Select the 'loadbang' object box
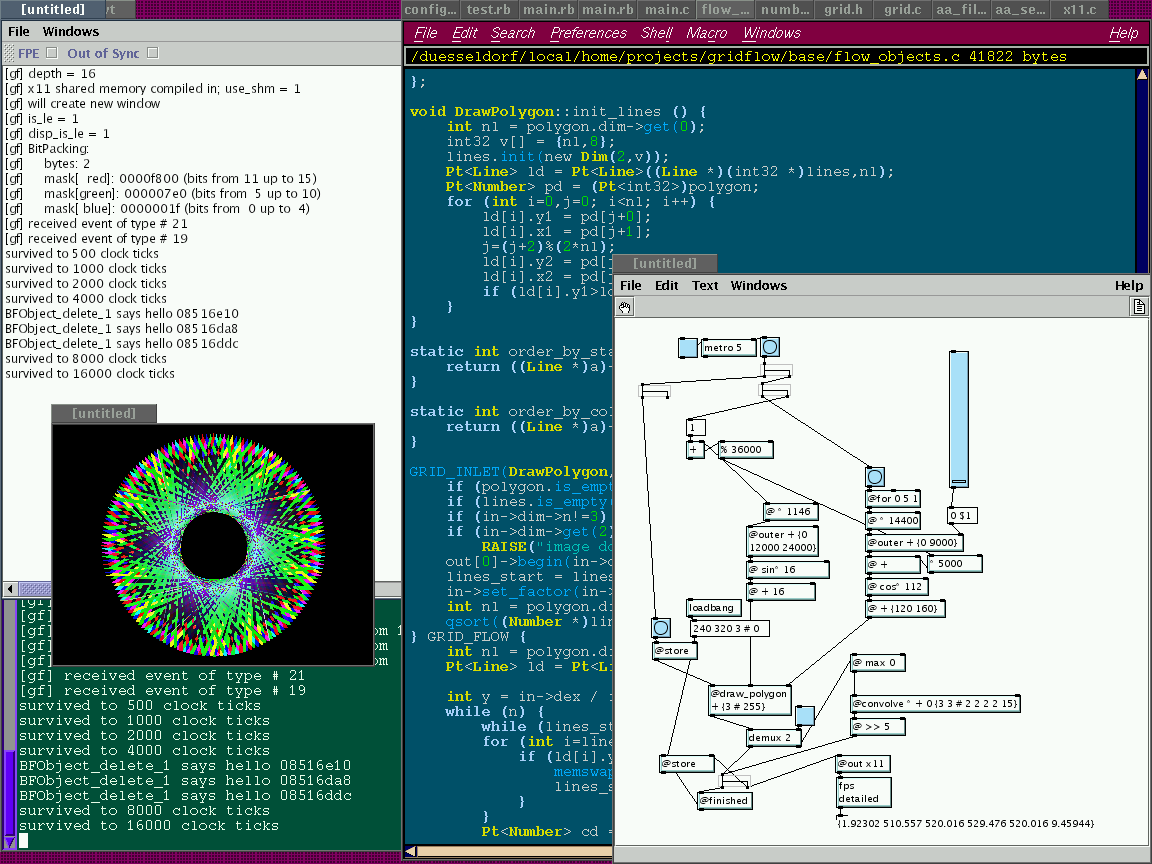This screenshot has height=864, width=1152. (x=714, y=608)
